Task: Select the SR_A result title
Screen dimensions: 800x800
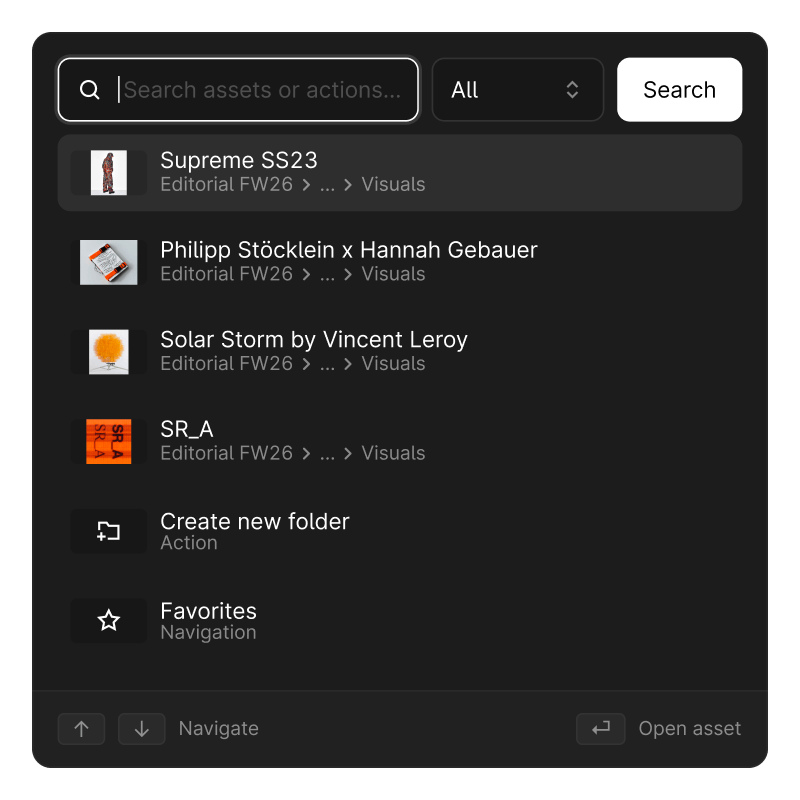Action: click(x=187, y=430)
